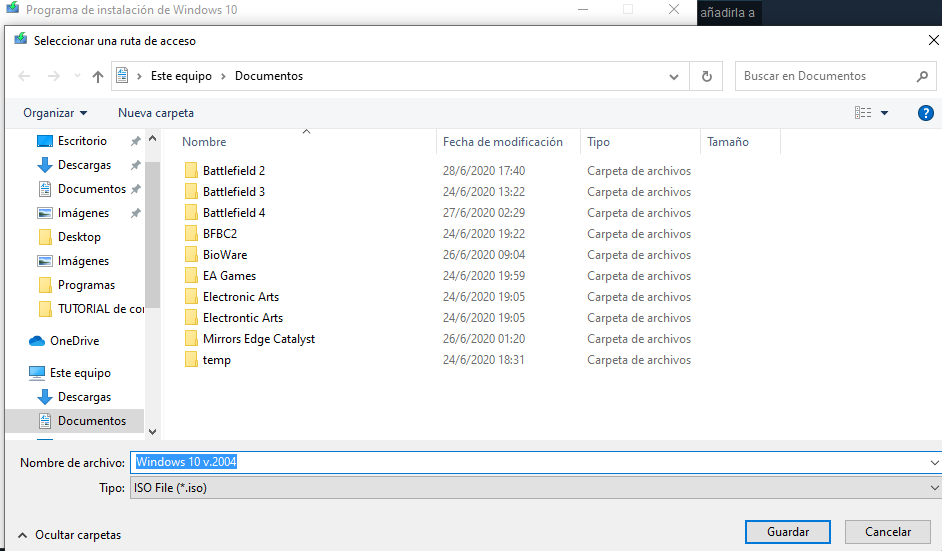Click the search magnifier icon
The width and height of the screenshot is (942, 551).
(922, 76)
